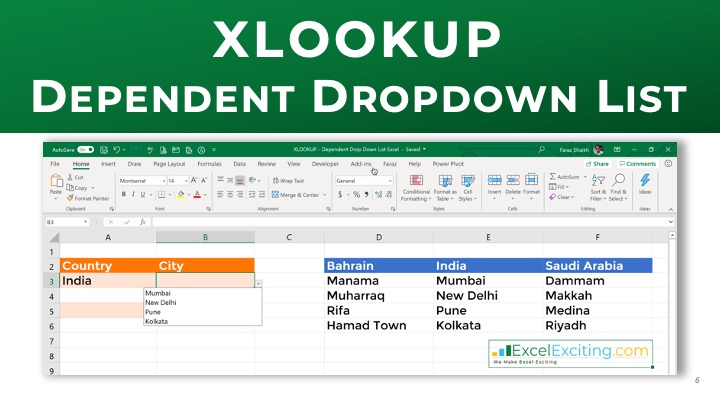Viewport: 720px width, 405px height.
Task: Switch to the Page Layout tab
Action: pos(169,164)
